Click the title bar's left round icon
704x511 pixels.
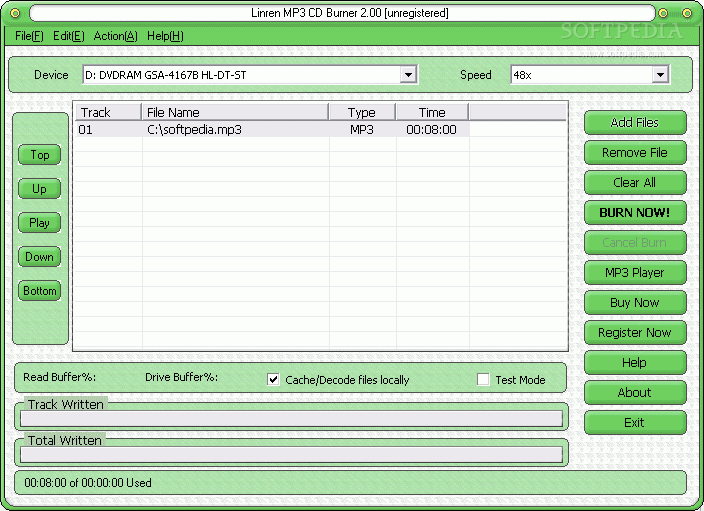[x=15, y=13]
